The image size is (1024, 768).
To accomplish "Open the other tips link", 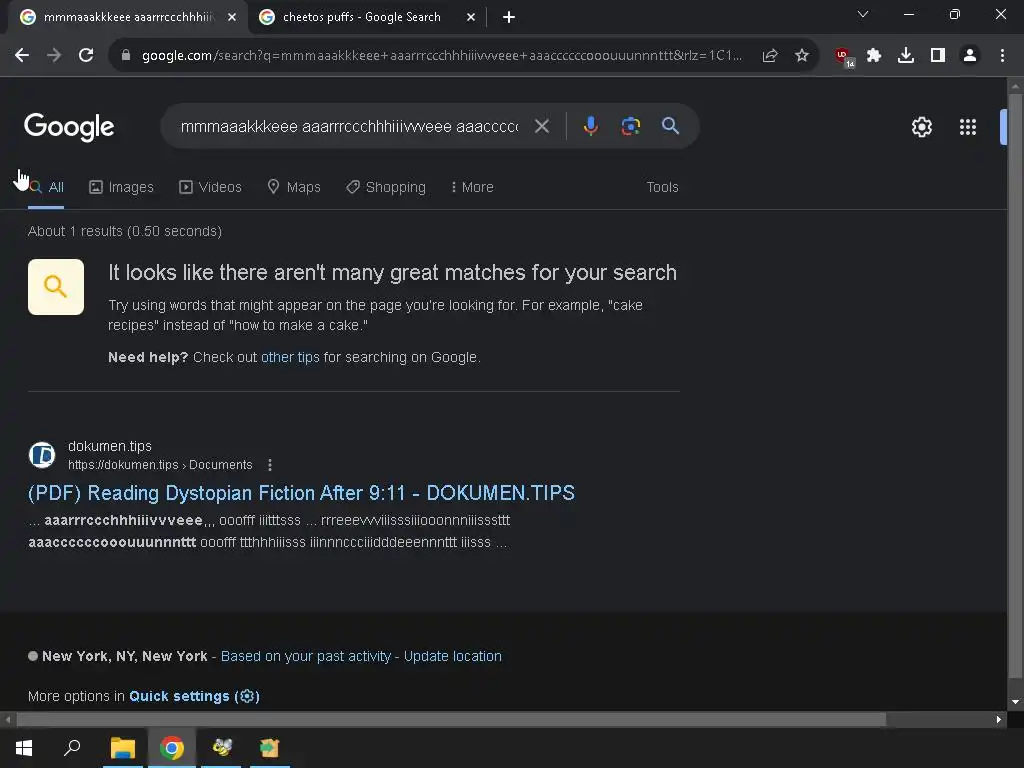I will coord(290,357).
